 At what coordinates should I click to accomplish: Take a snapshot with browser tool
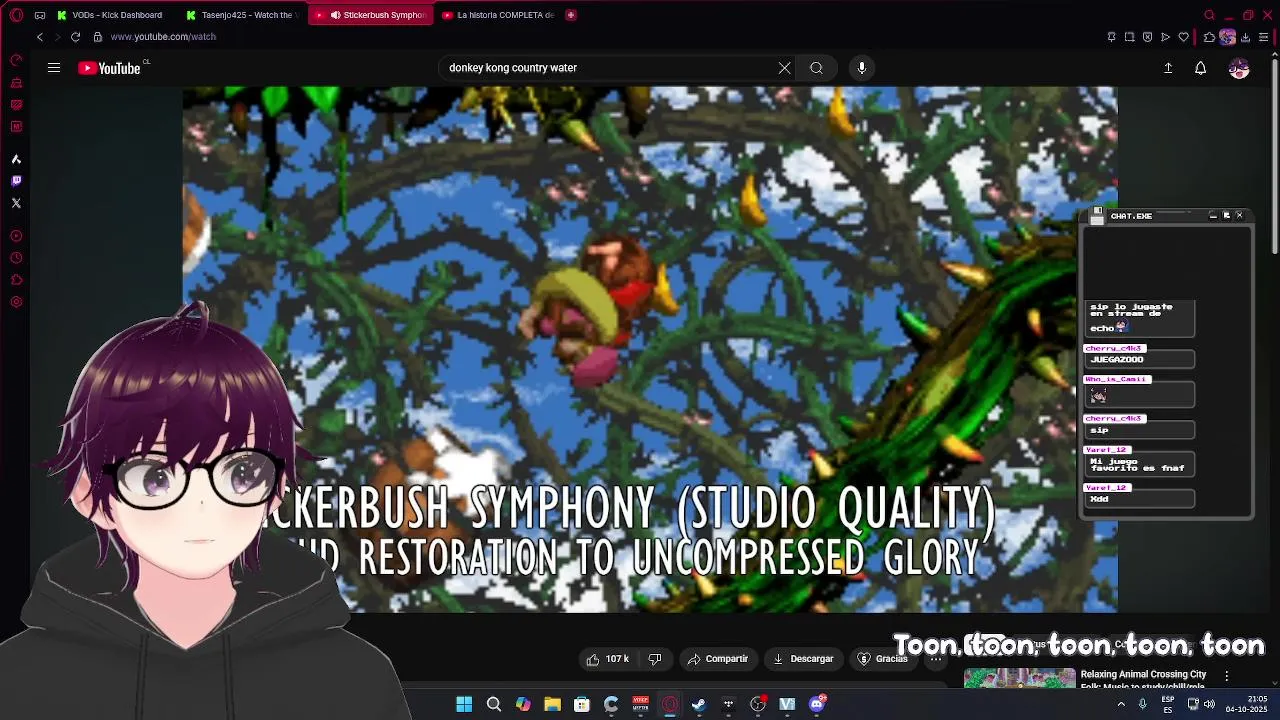(x=1129, y=37)
